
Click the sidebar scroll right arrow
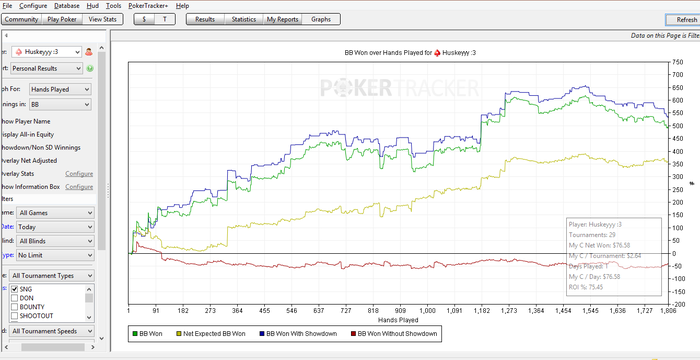click(93, 347)
